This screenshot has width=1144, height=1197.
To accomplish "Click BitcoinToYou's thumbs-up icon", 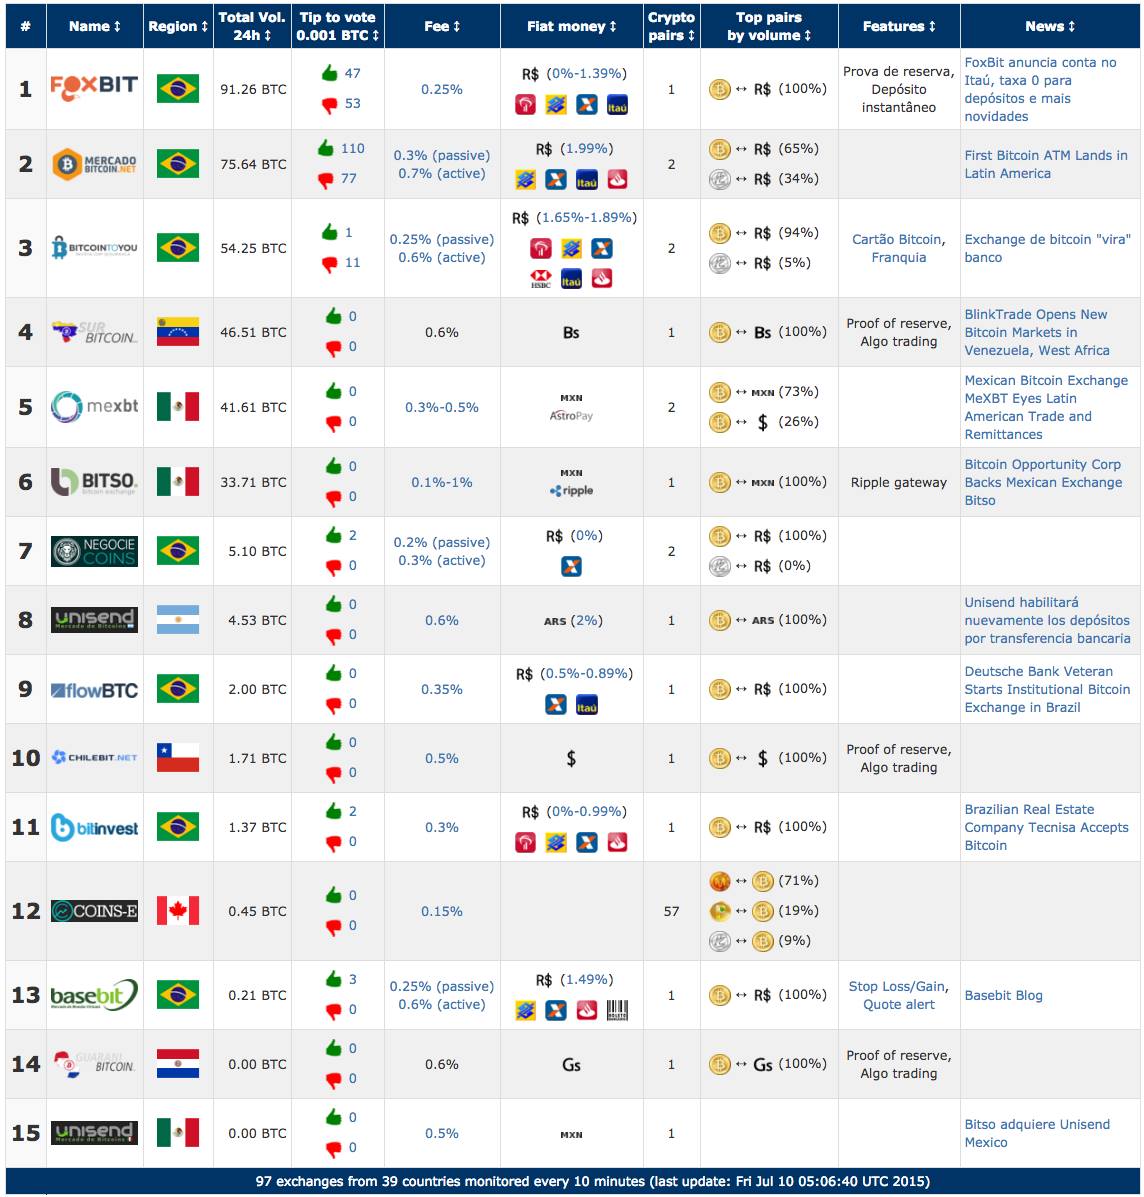I will 329,232.
